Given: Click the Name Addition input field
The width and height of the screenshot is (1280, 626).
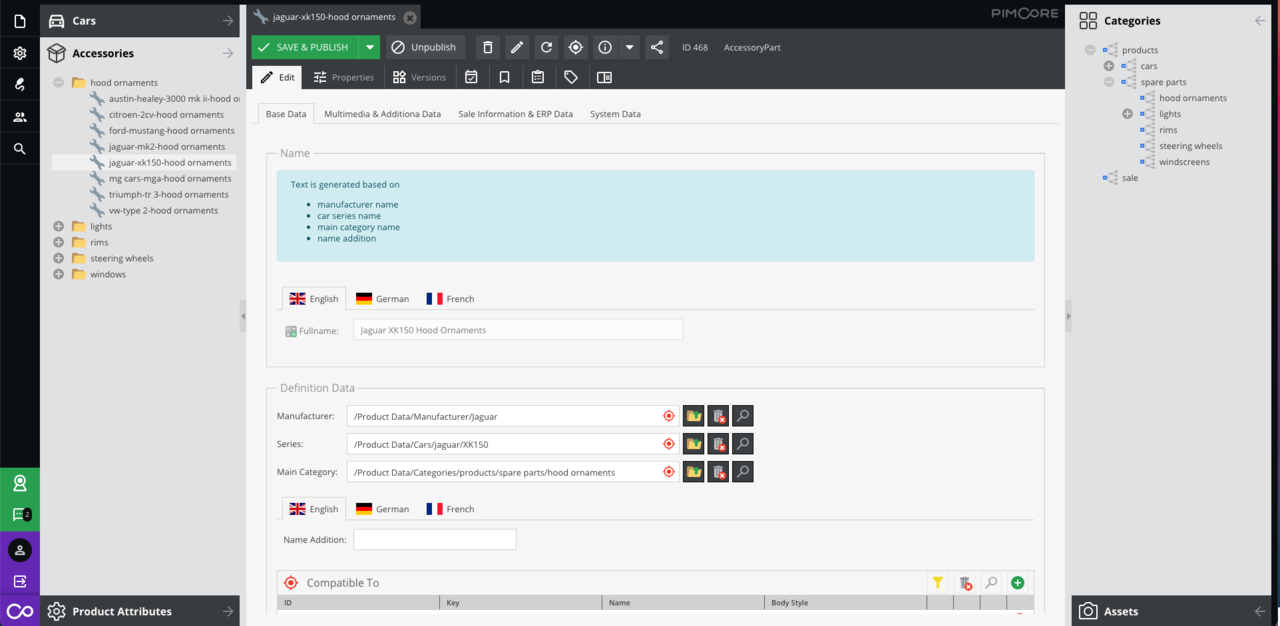Looking at the screenshot, I should [x=435, y=540].
